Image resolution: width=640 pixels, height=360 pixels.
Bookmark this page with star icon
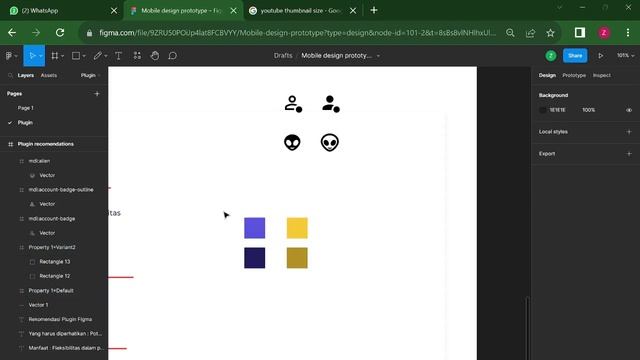(x=551, y=33)
